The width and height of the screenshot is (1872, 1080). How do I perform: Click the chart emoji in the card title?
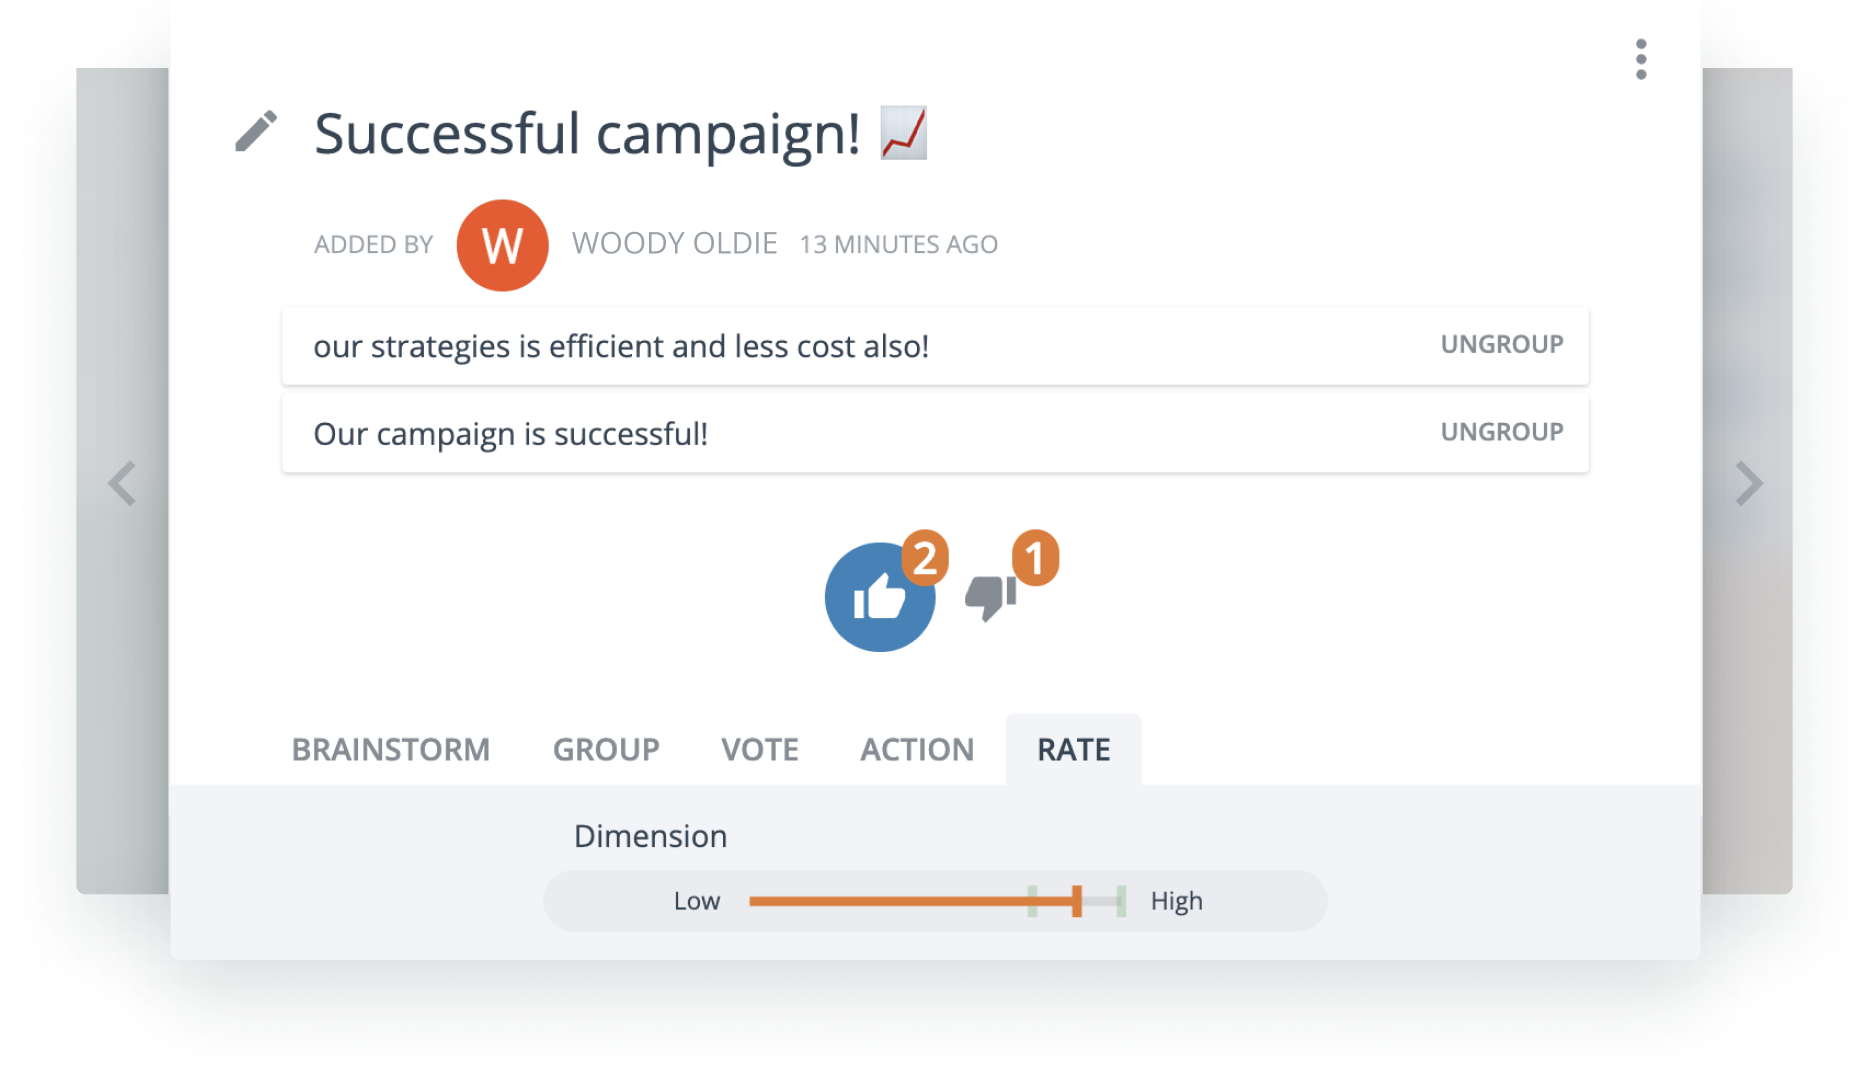click(903, 131)
